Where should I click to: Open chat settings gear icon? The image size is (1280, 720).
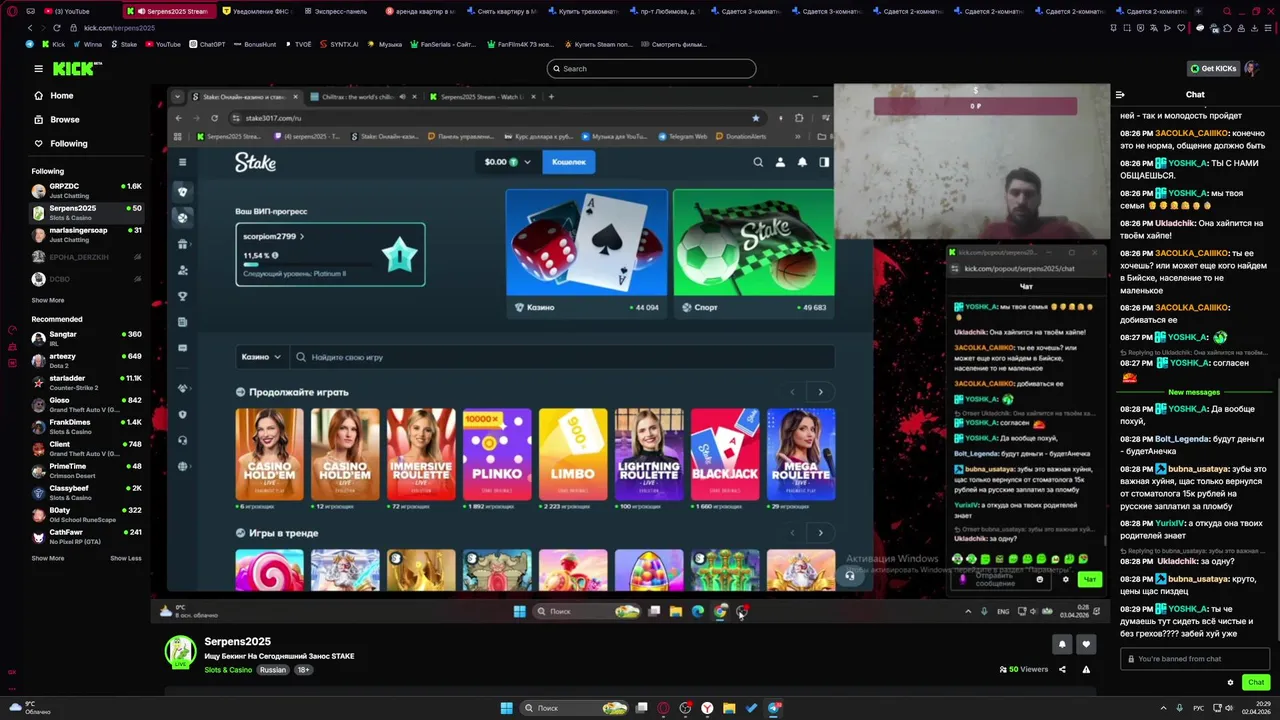tap(1230, 682)
